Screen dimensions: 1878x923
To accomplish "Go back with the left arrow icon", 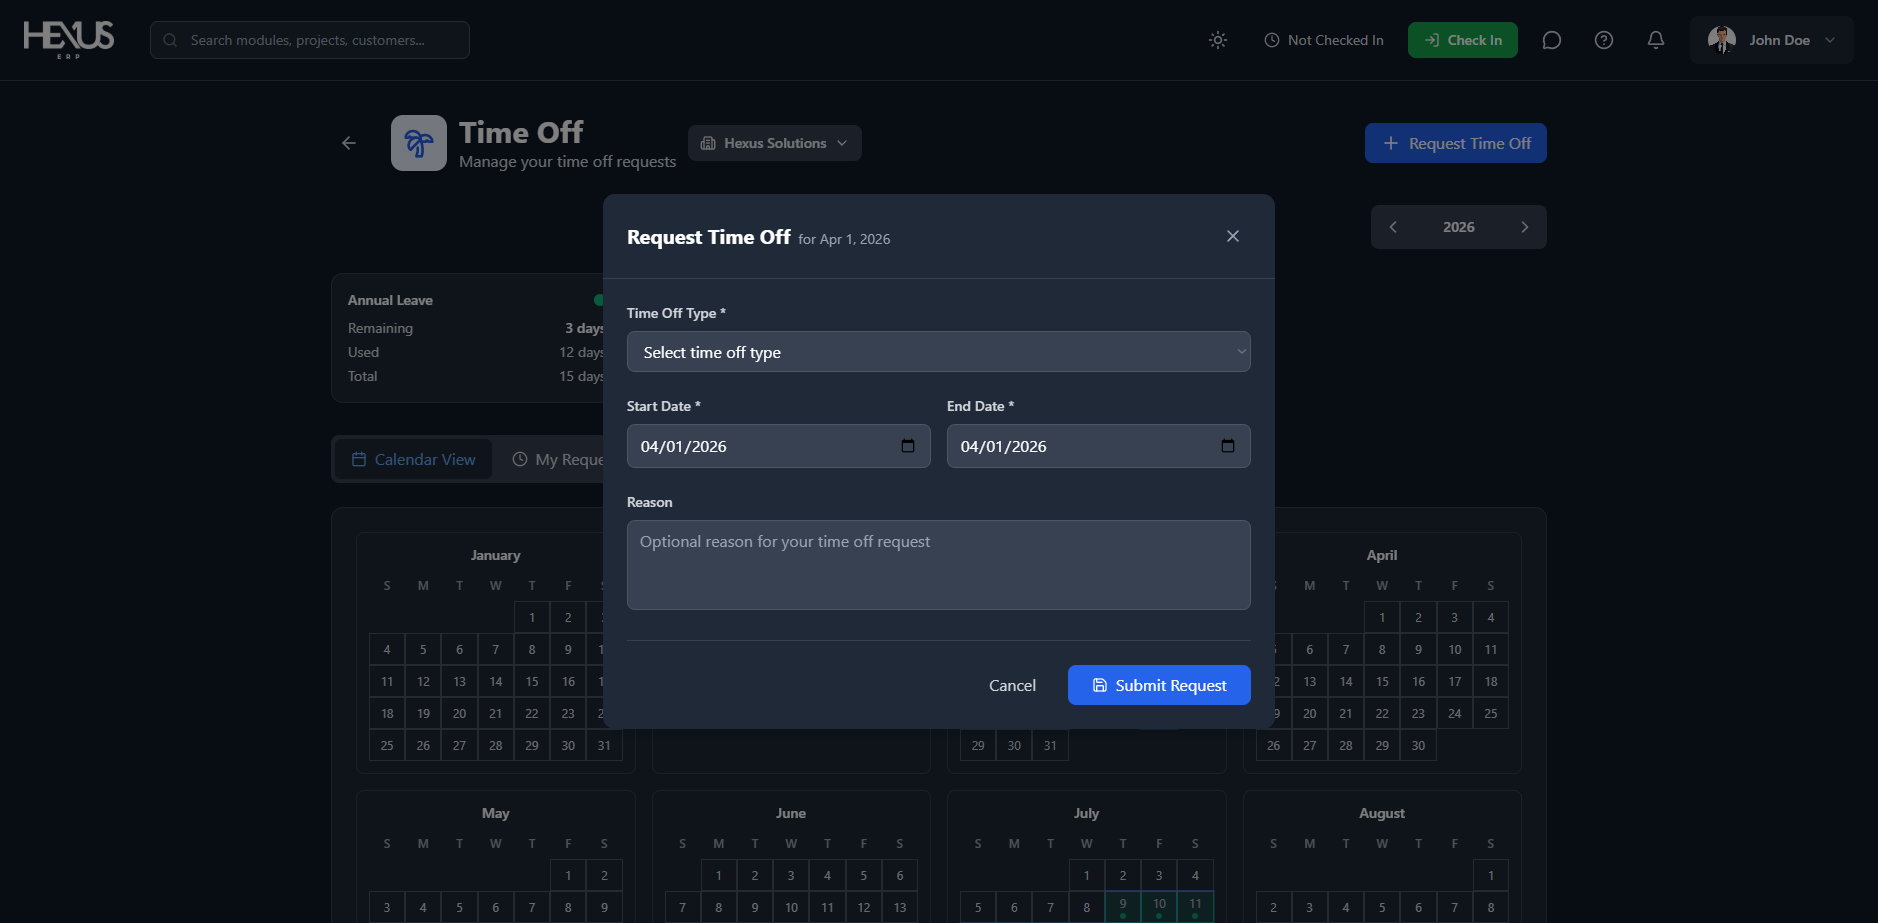I will [349, 143].
